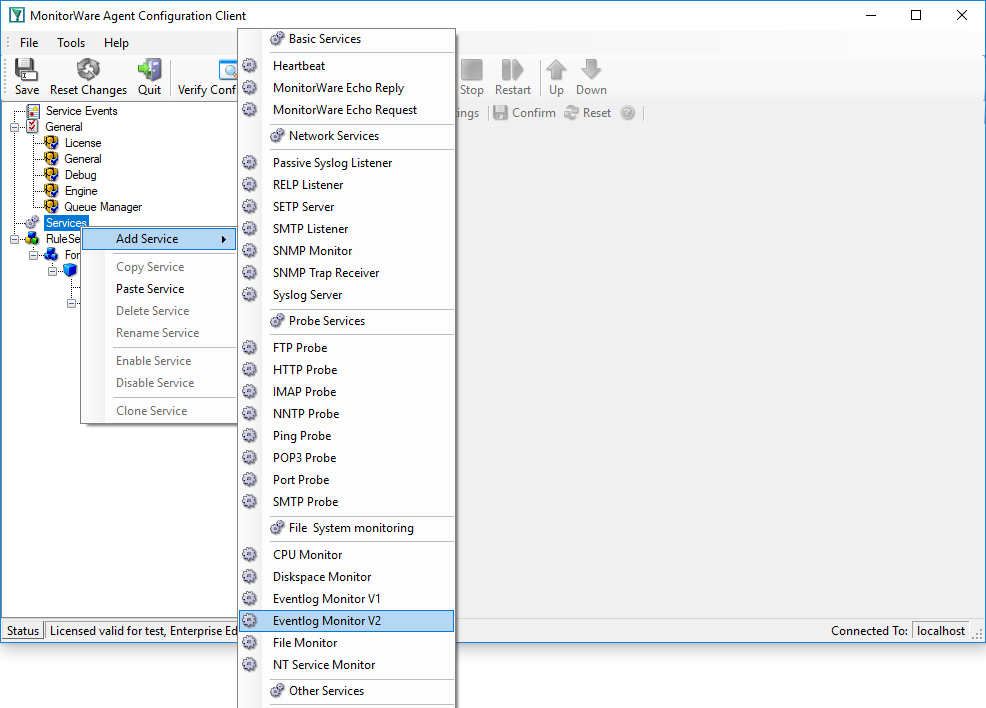Open the Add Service submenu

[160, 239]
